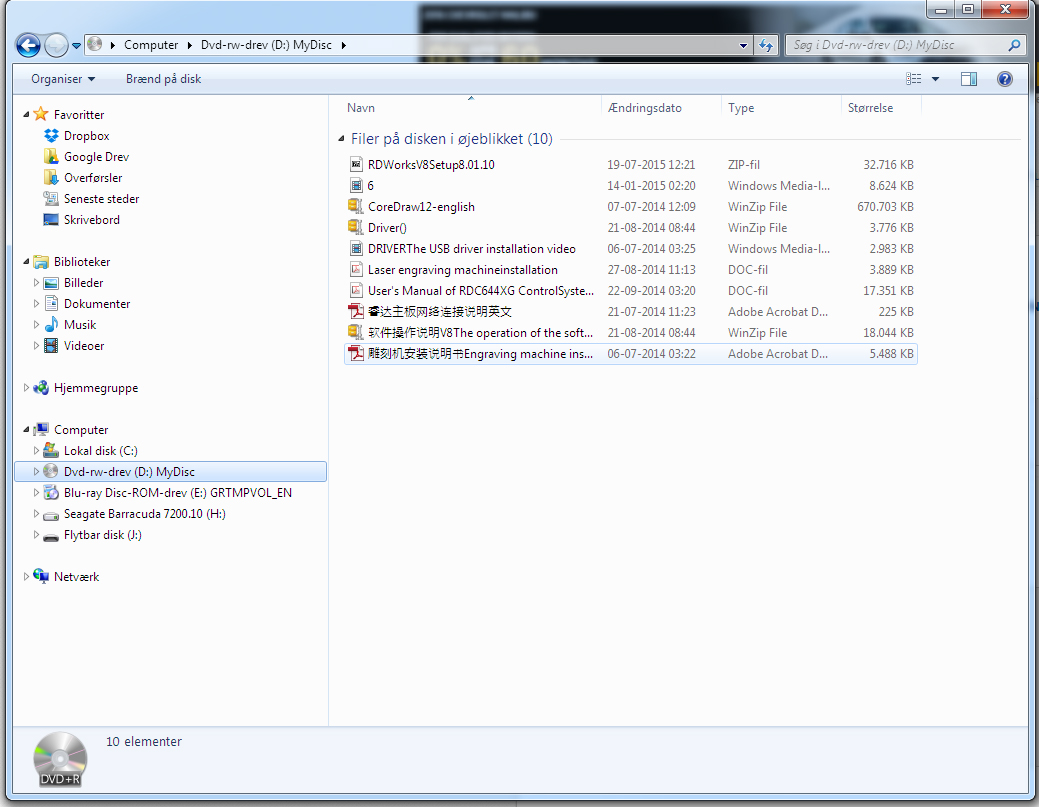Expand the Lokal disk (C:) tree node
Screen dimensions: 1039x807
37,451
